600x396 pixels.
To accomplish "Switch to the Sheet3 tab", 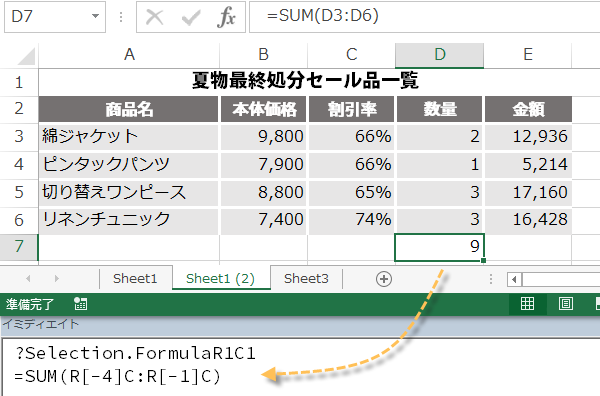I will tap(306, 279).
